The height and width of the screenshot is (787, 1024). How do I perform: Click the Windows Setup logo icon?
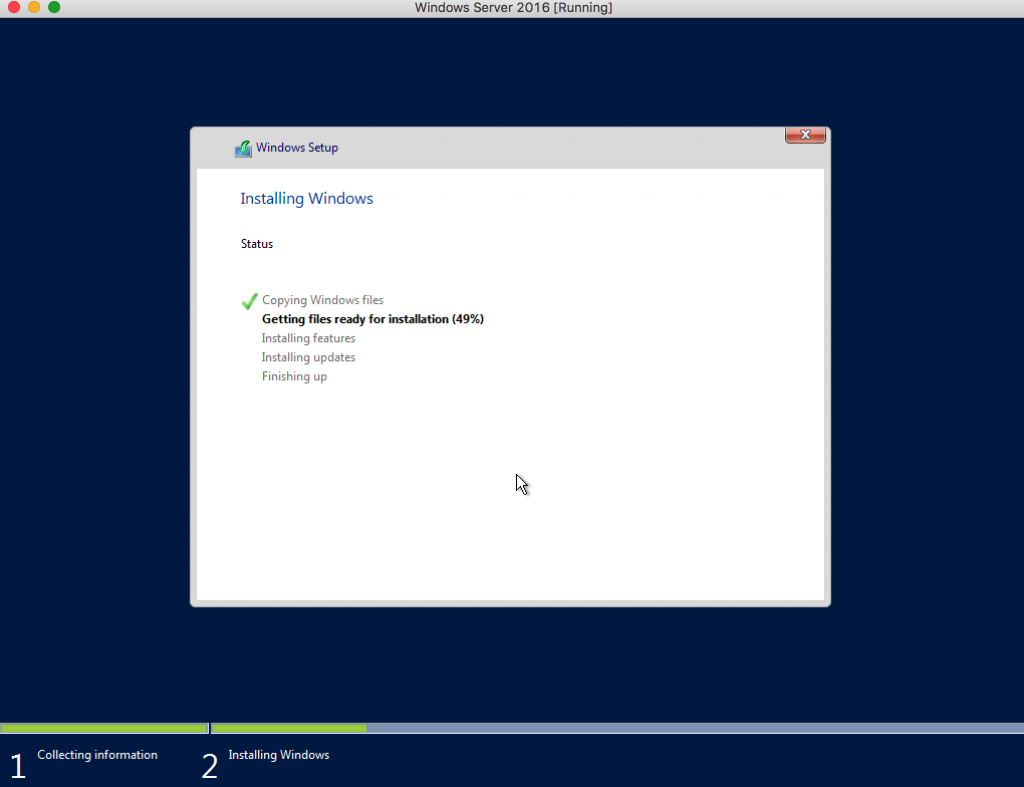[x=243, y=148]
